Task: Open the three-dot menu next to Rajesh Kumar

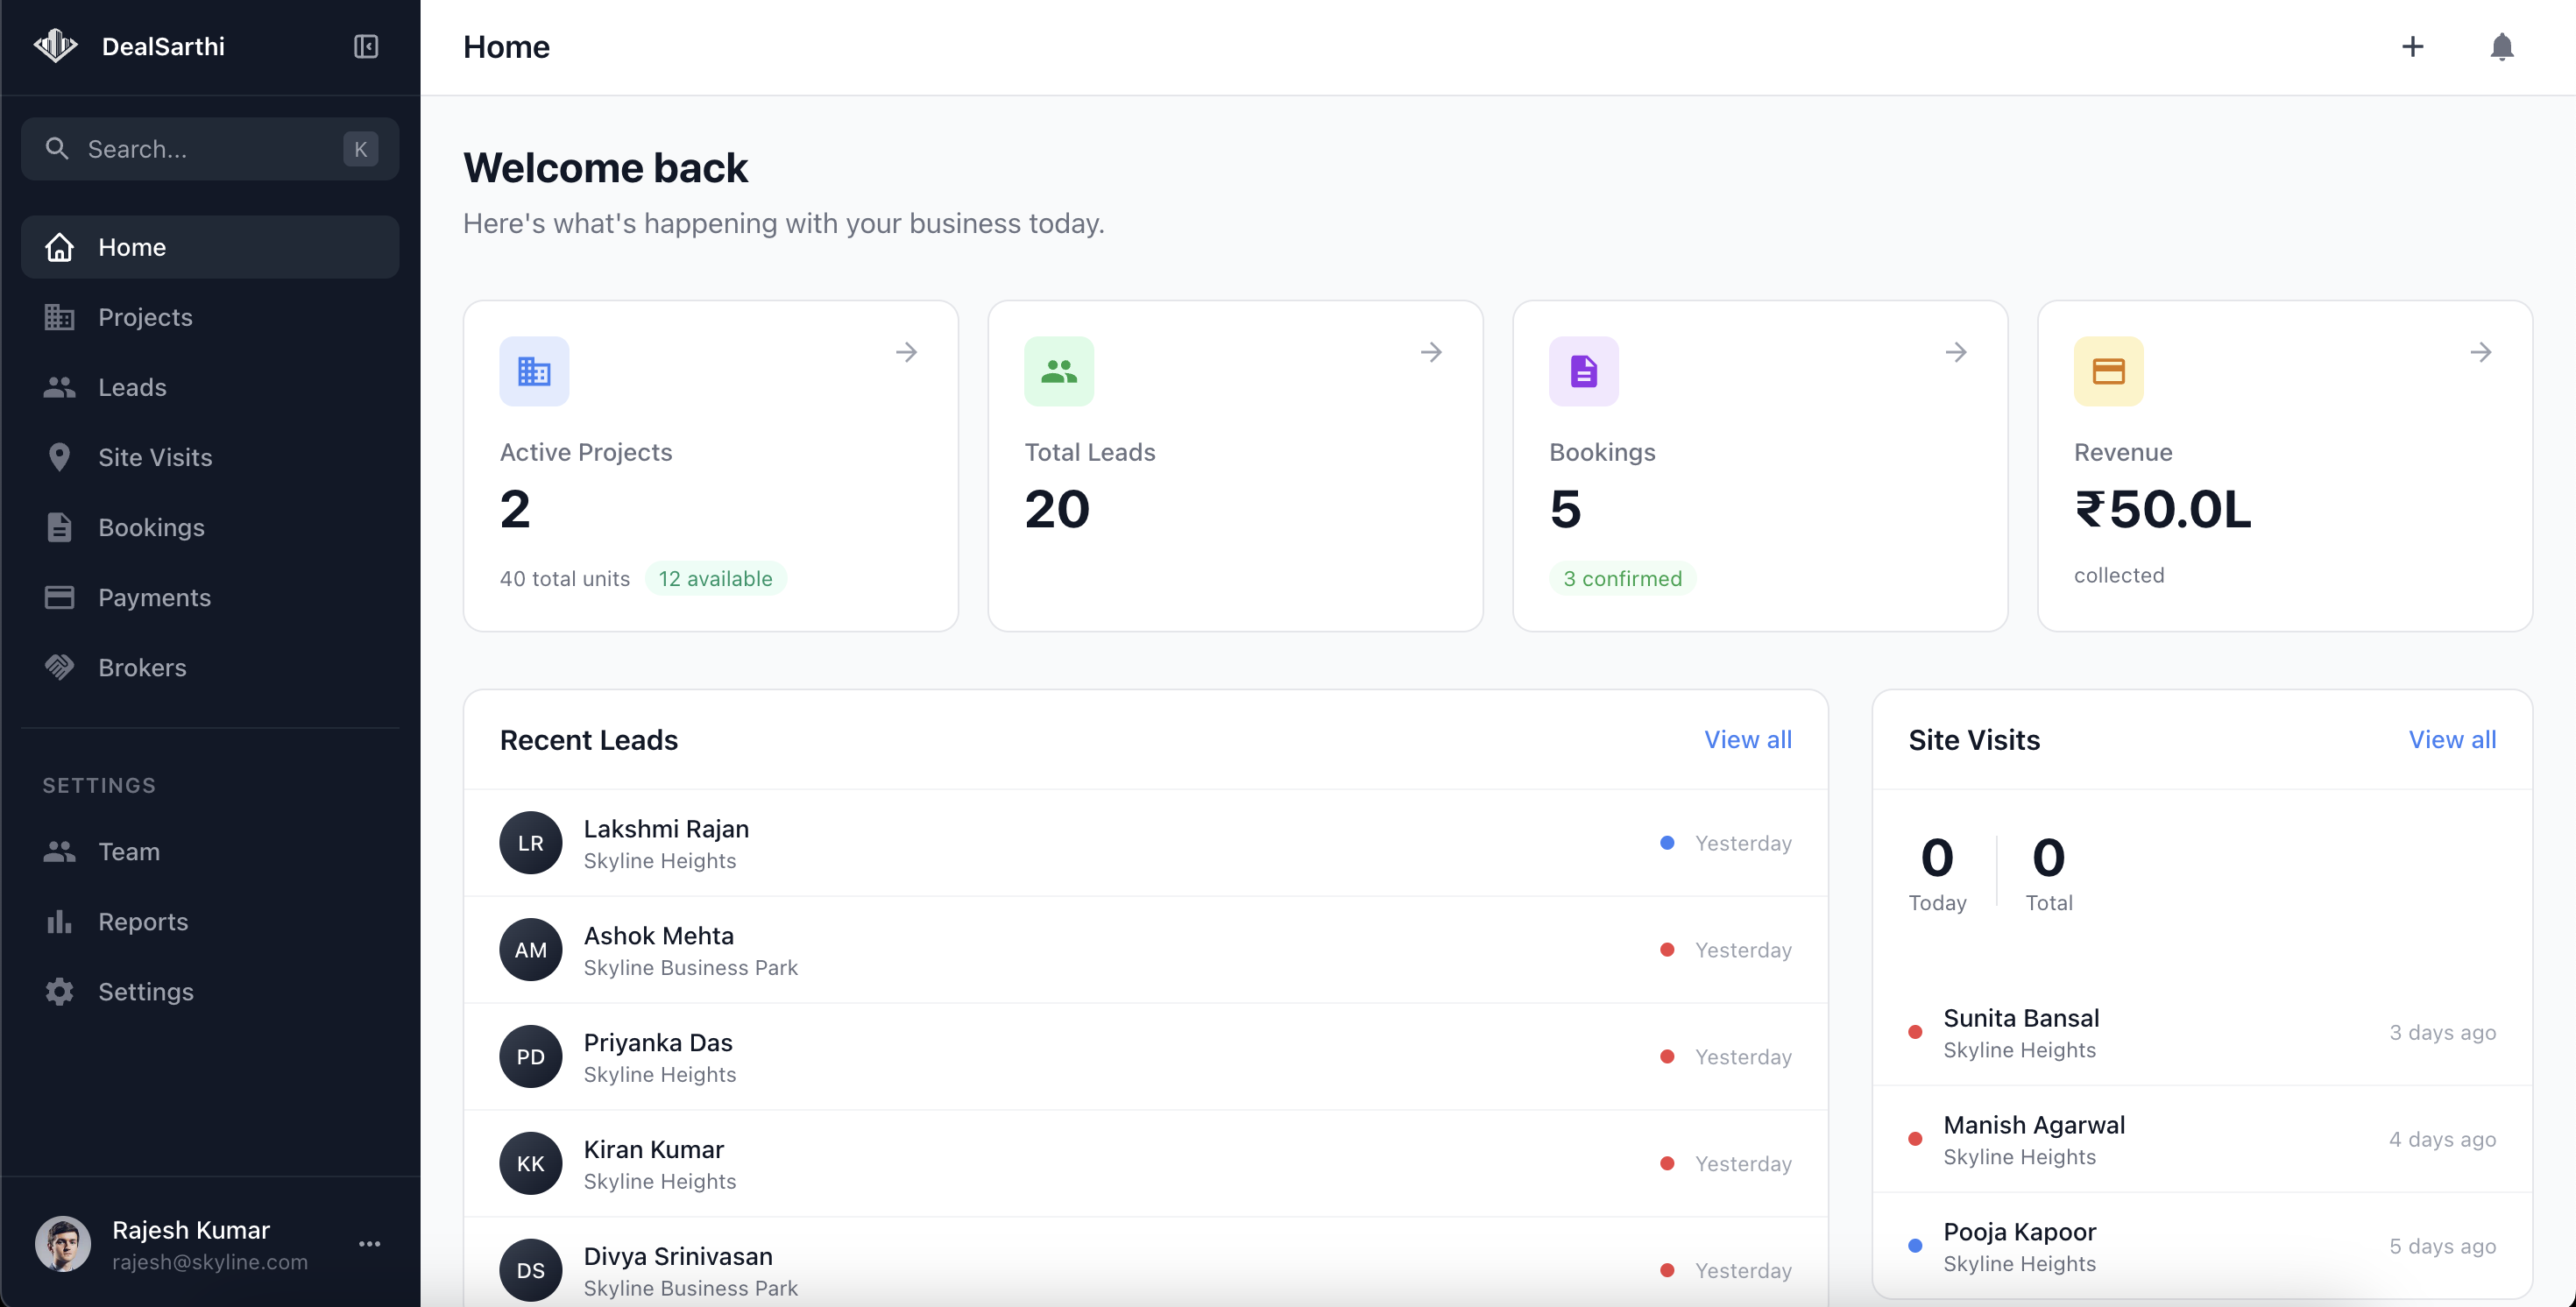Action: click(x=369, y=1244)
